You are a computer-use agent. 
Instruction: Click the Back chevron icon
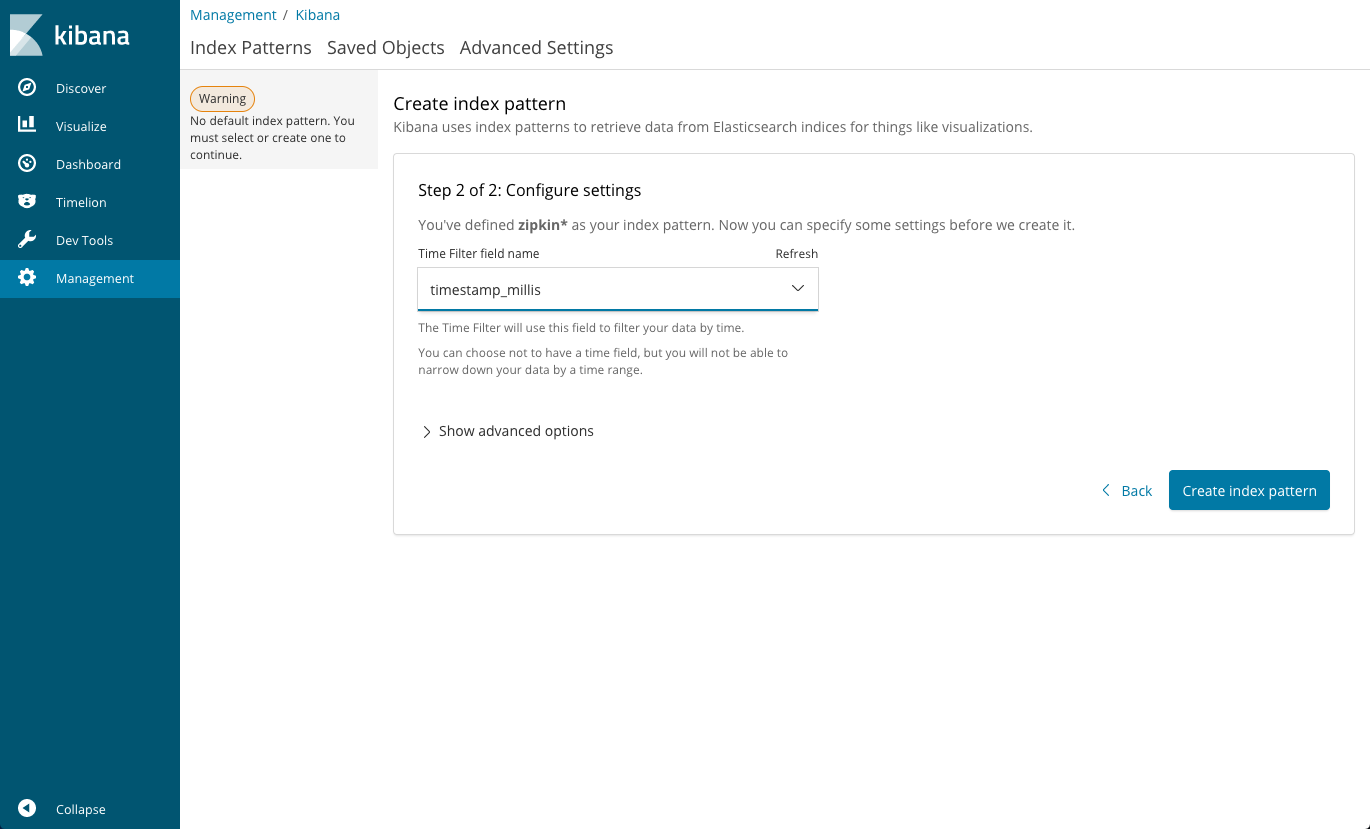(1106, 490)
